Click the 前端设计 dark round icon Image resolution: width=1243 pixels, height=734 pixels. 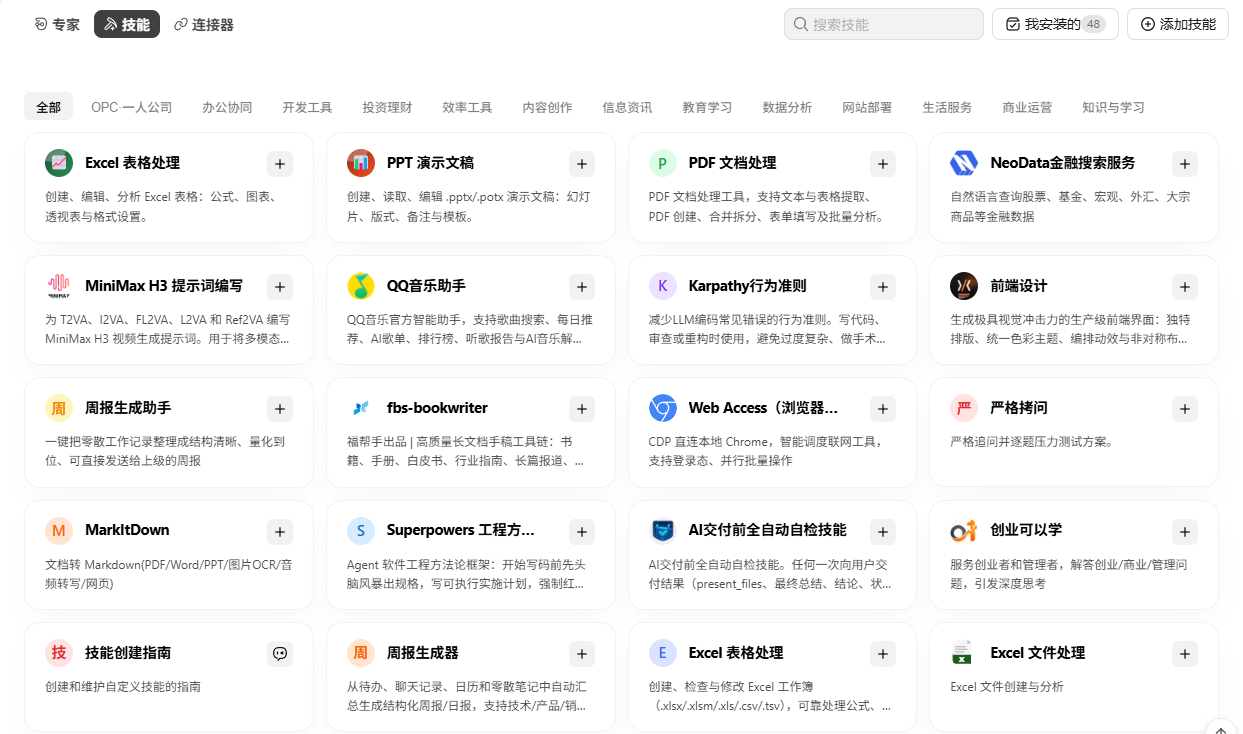click(964, 286)
